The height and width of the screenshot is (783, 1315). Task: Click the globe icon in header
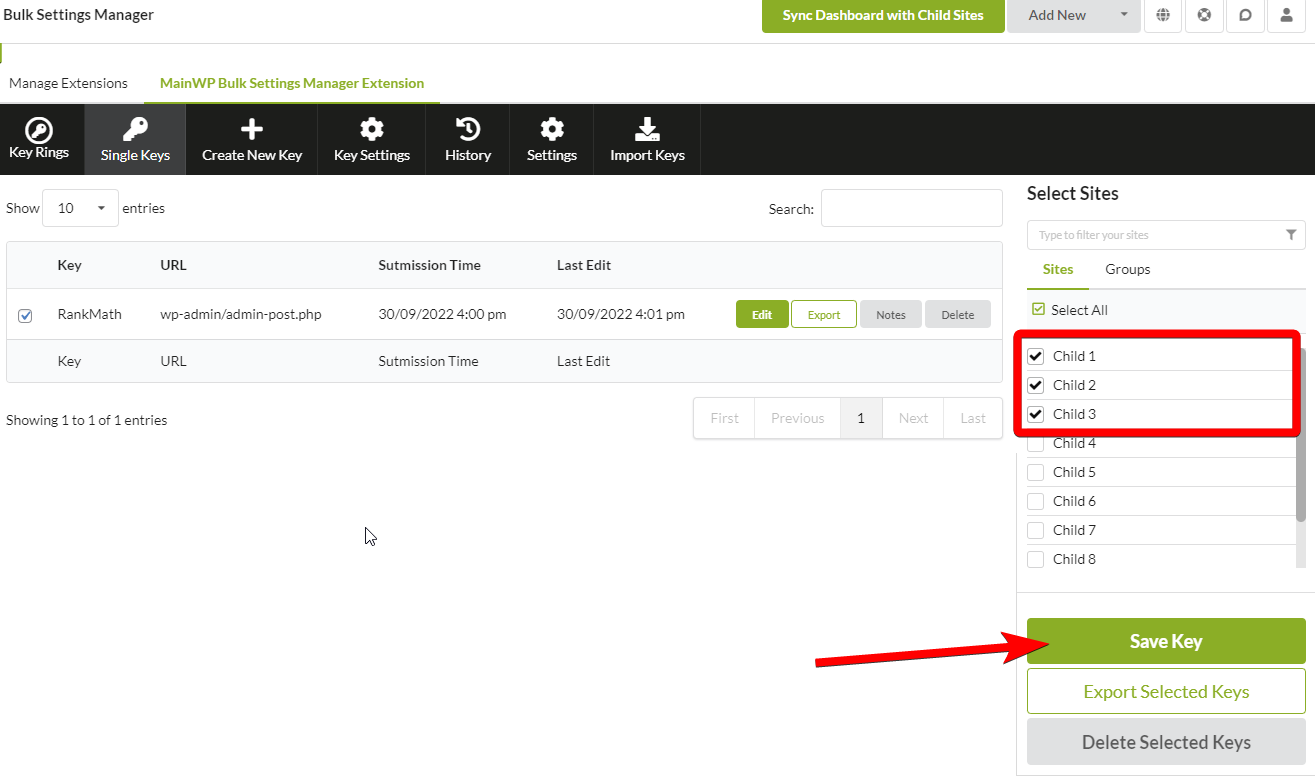[1163, 15]
